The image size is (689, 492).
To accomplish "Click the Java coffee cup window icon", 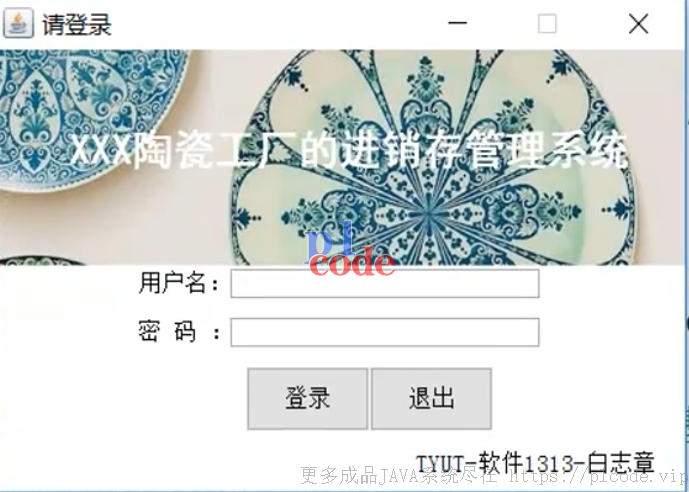I will pos(18,23).
